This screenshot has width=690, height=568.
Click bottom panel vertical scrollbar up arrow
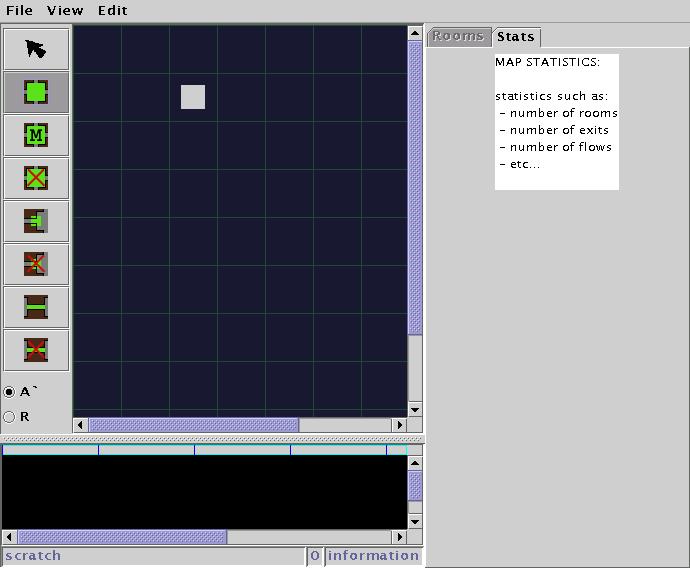(415, 463)
